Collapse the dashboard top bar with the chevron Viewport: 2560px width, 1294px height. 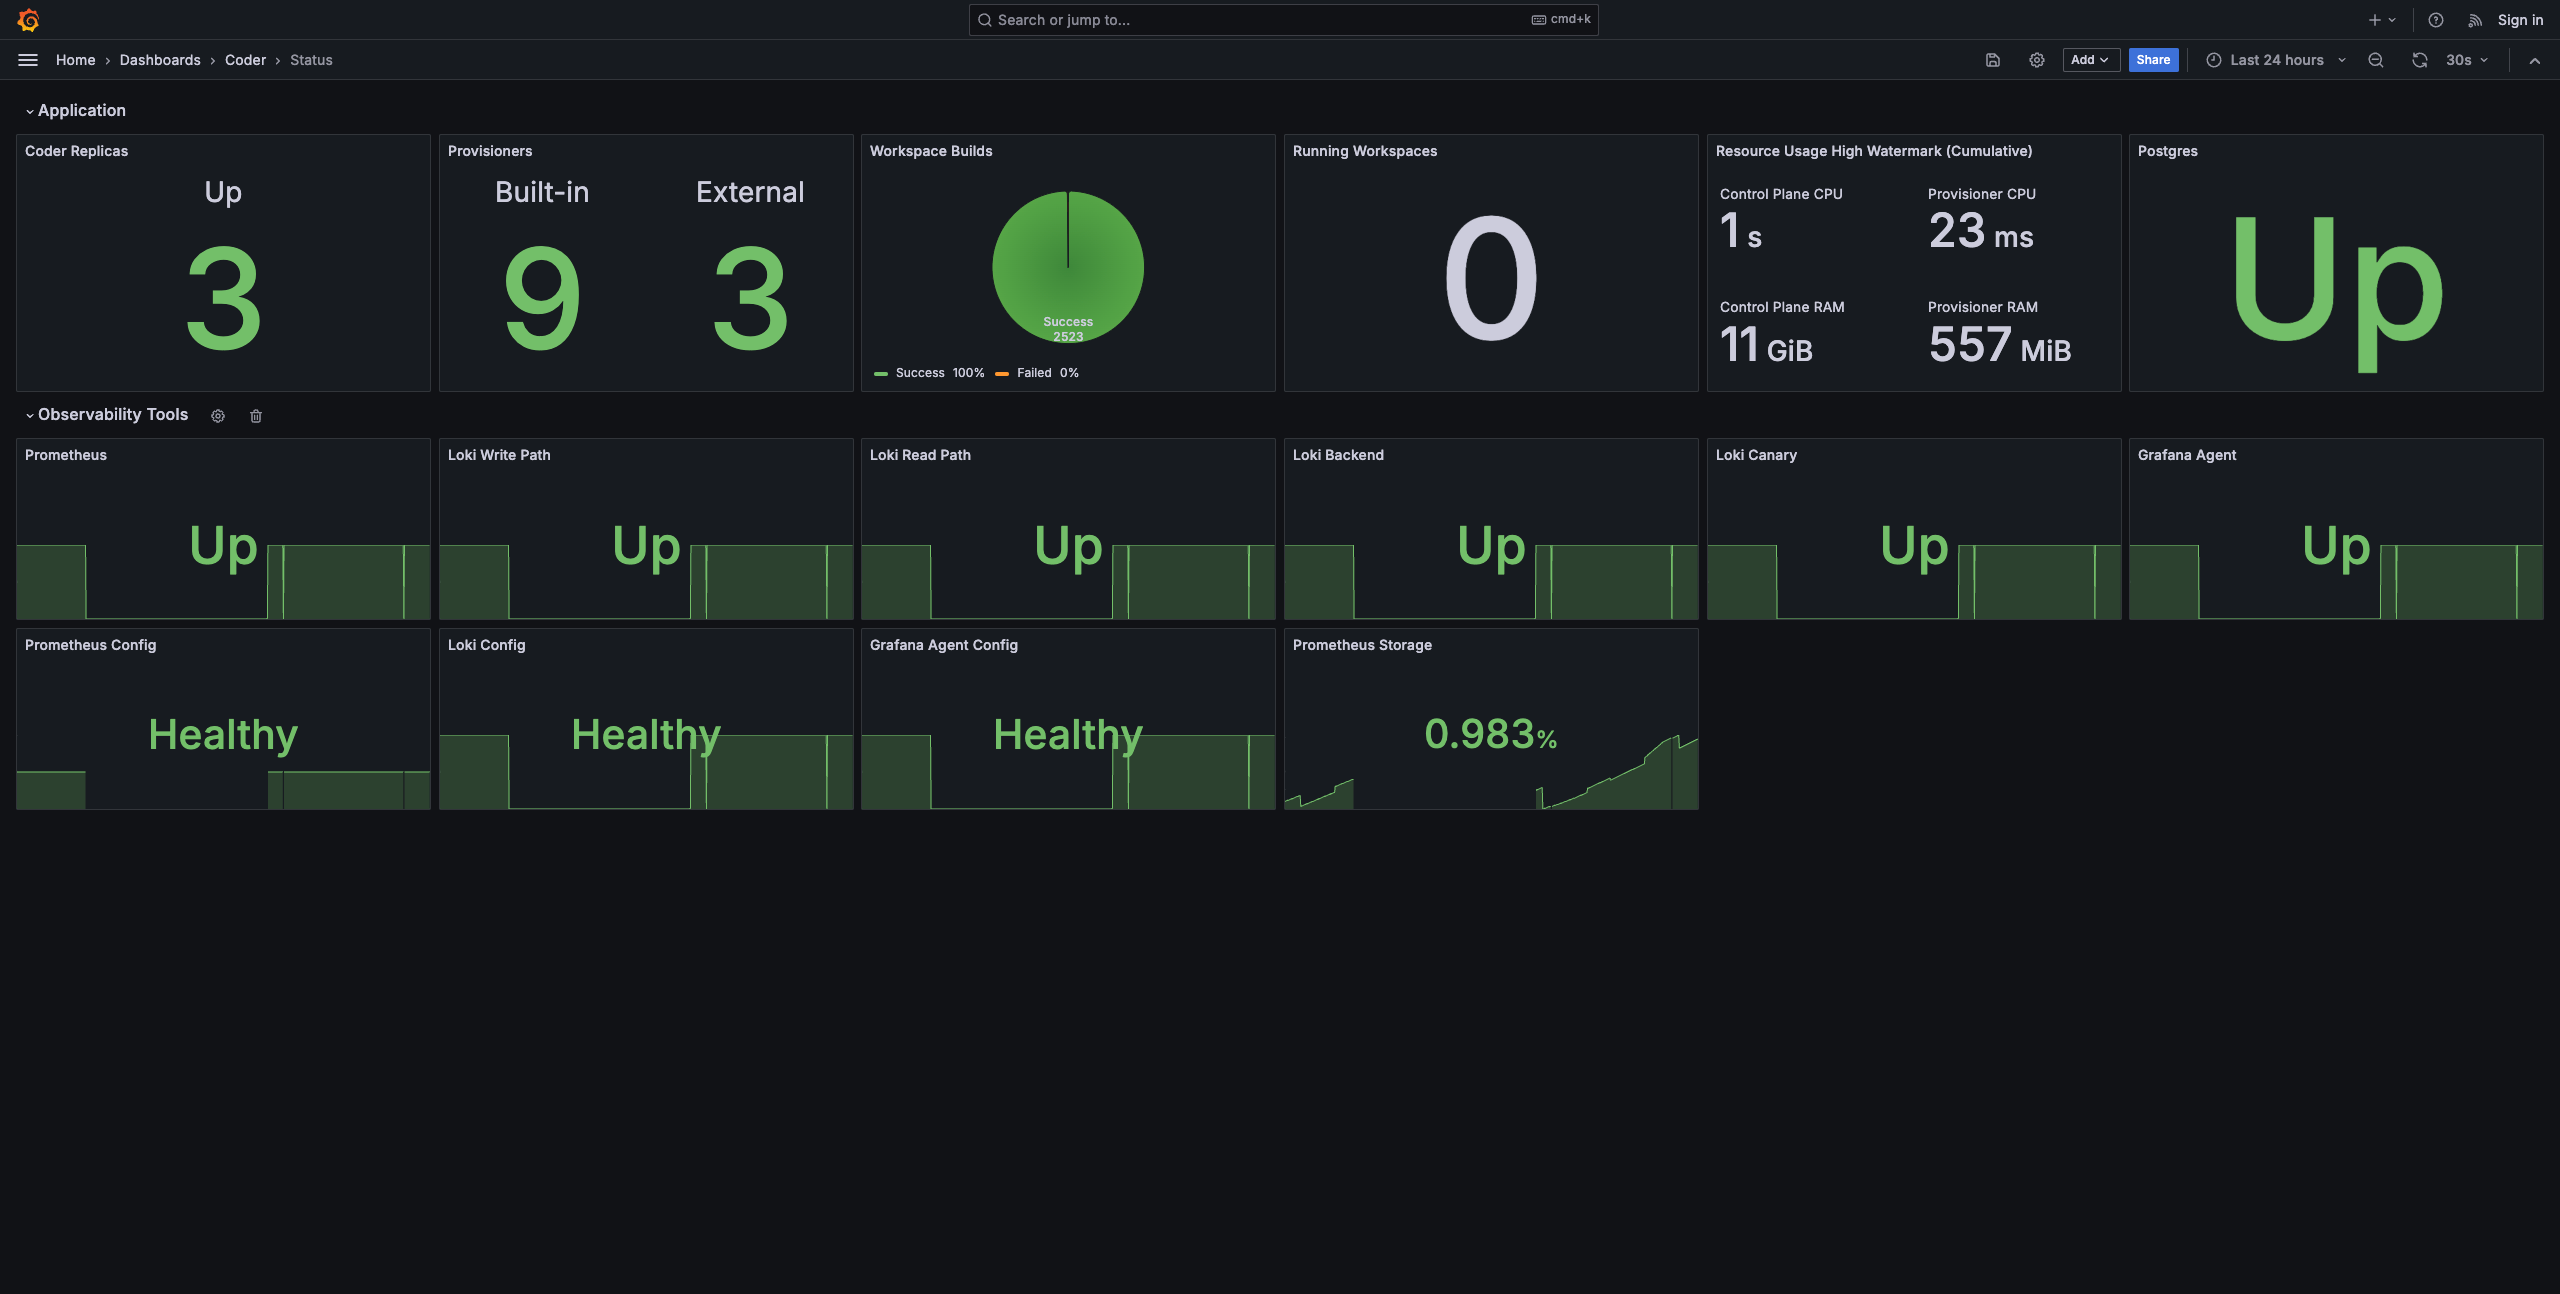(x=2536, y=60)
